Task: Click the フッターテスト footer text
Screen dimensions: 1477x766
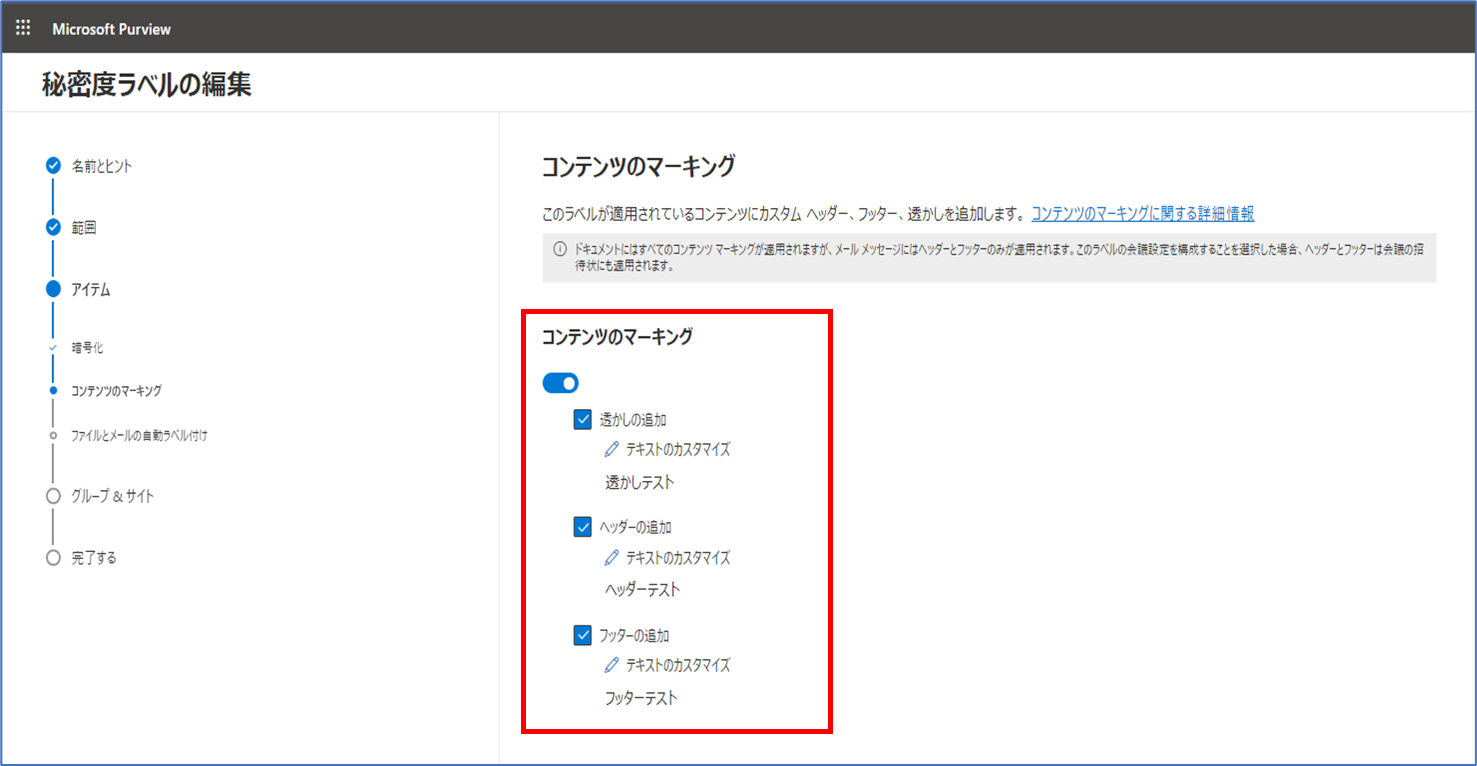Action: pos(641,698)
